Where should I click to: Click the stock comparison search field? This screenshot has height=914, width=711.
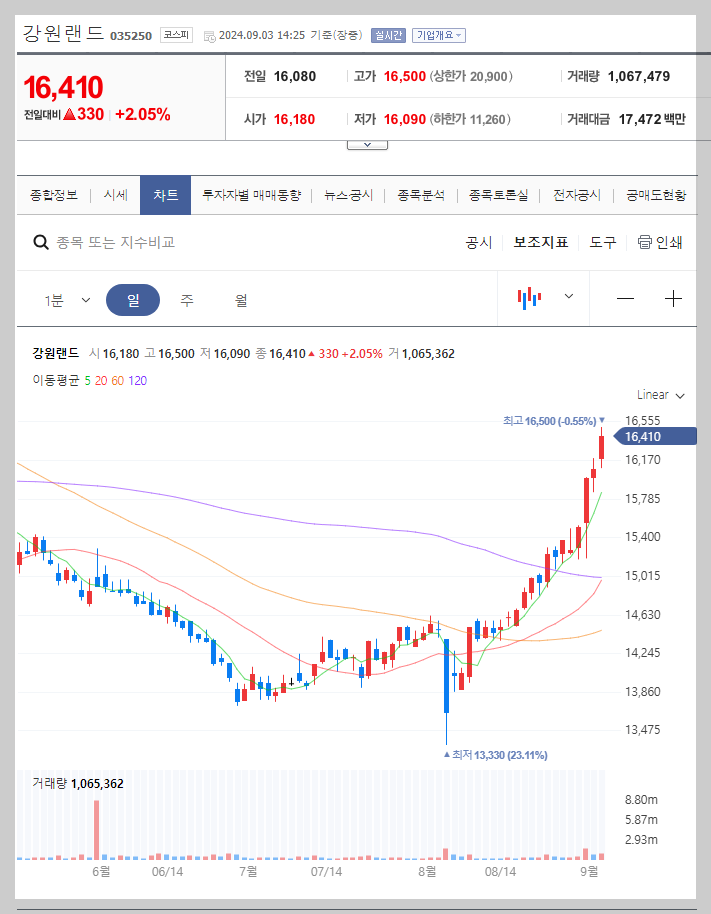tap(150, 242)
